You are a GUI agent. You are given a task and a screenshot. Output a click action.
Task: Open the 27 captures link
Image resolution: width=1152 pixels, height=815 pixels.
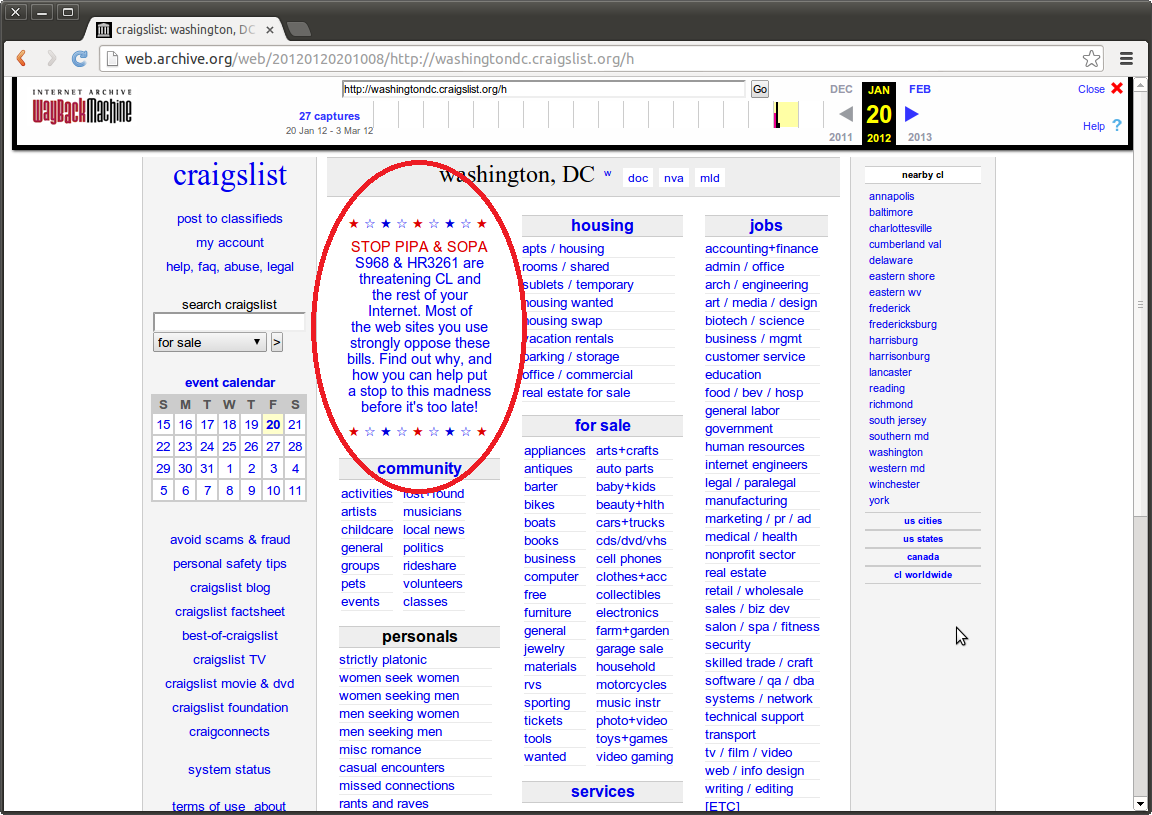pyautogui.click(x=329, y=116)
